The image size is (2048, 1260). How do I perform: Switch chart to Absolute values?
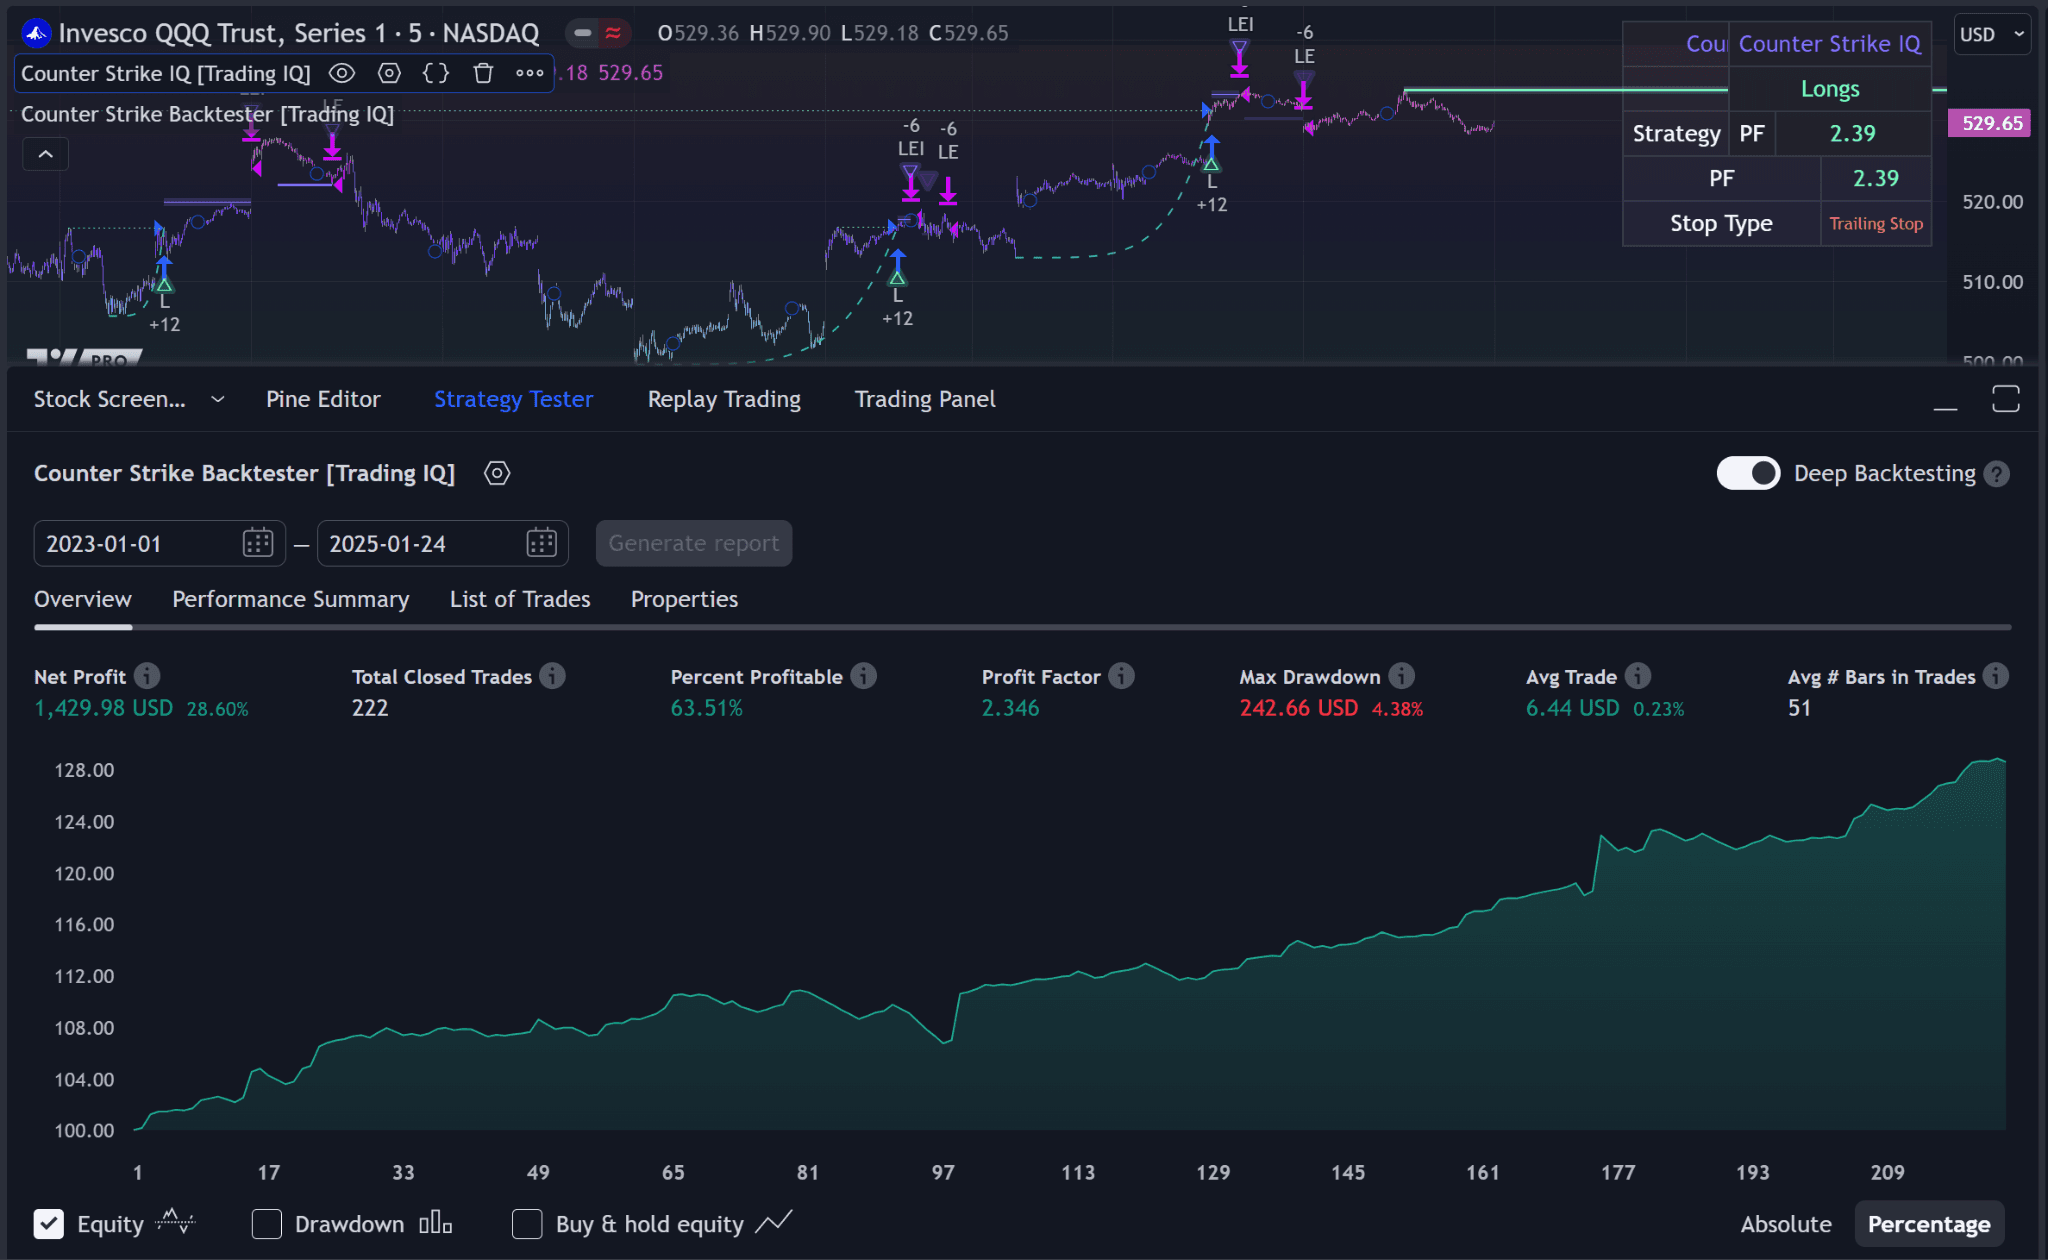1786,1224
